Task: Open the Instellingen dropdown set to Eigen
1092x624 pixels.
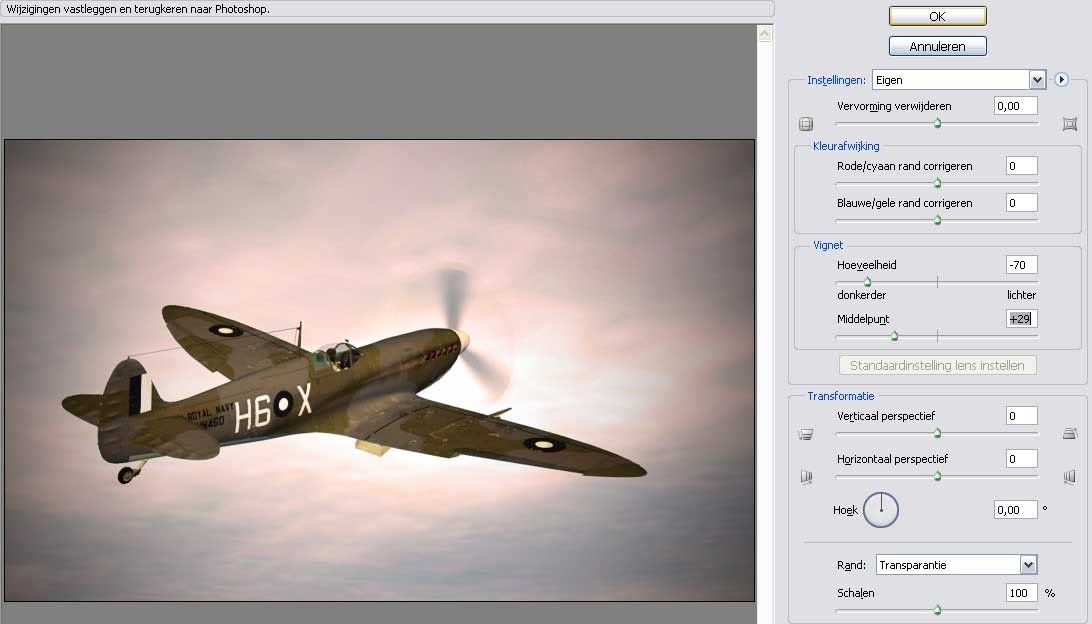Action: tap(959, 79)
